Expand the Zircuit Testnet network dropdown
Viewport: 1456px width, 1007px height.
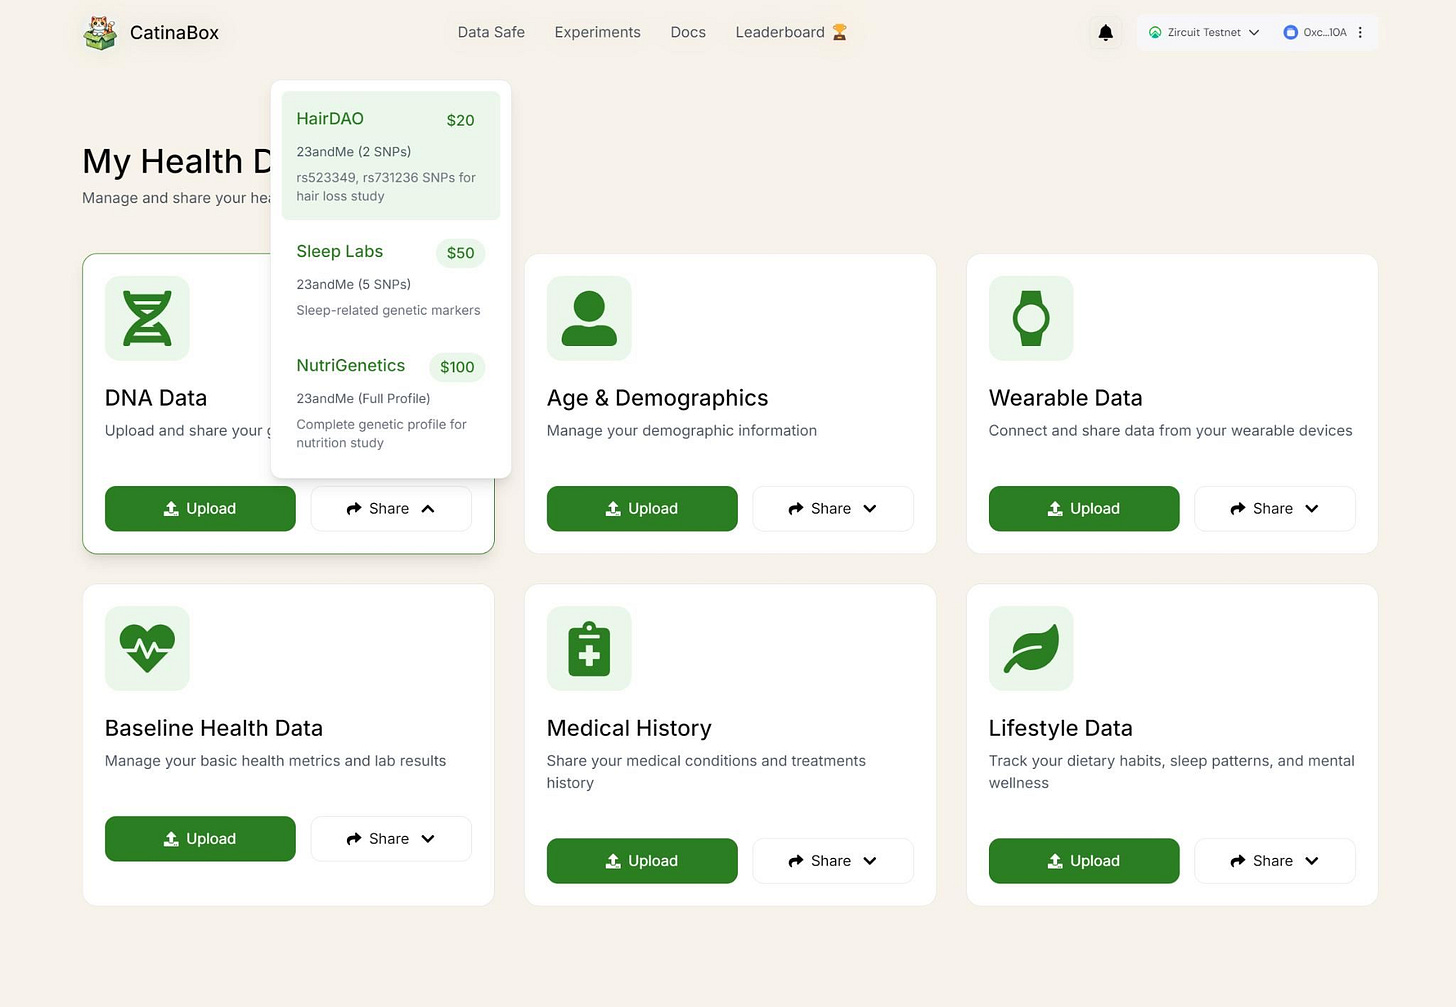pos(1204,32)
